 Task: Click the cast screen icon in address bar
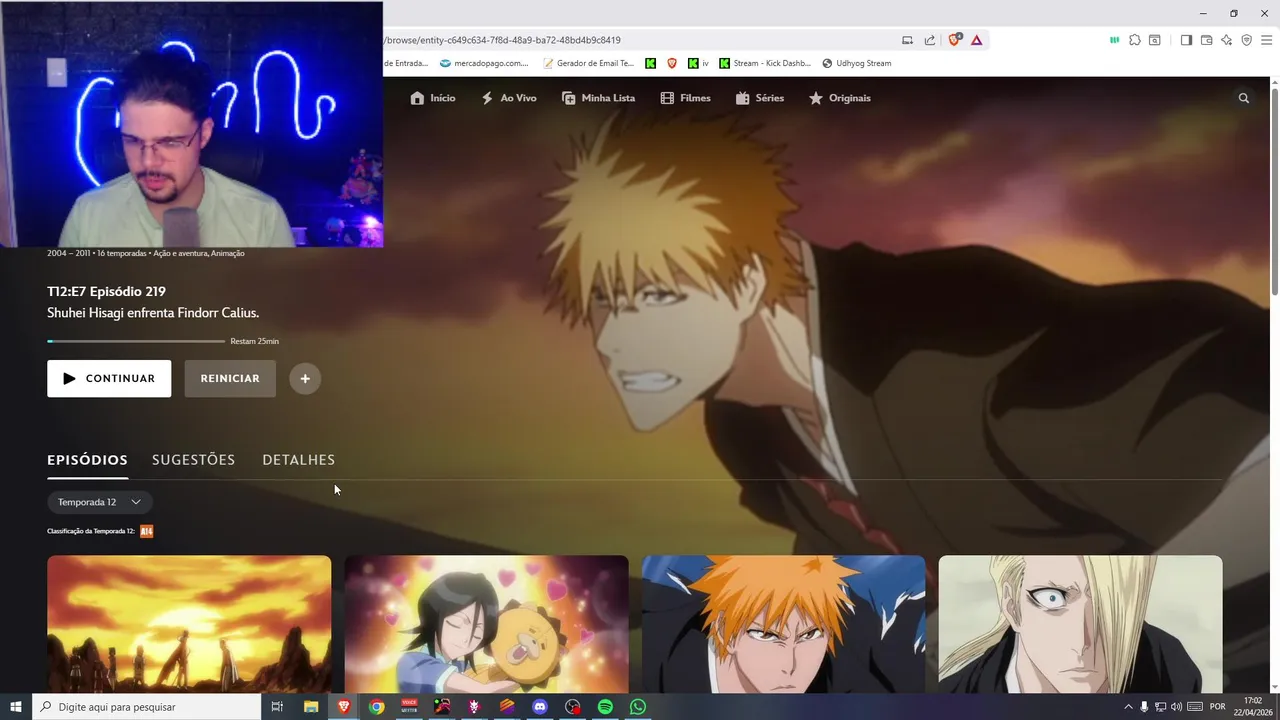point(907,40)
